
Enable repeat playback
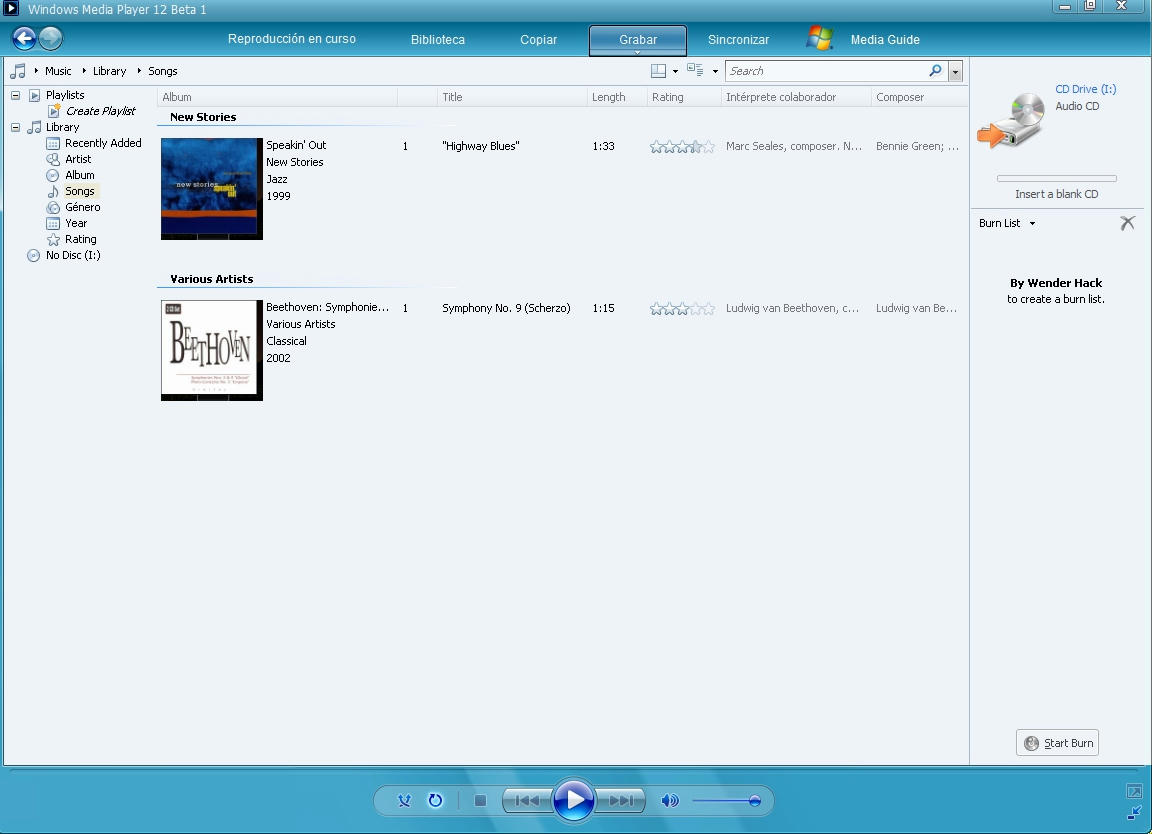(436, 800)
